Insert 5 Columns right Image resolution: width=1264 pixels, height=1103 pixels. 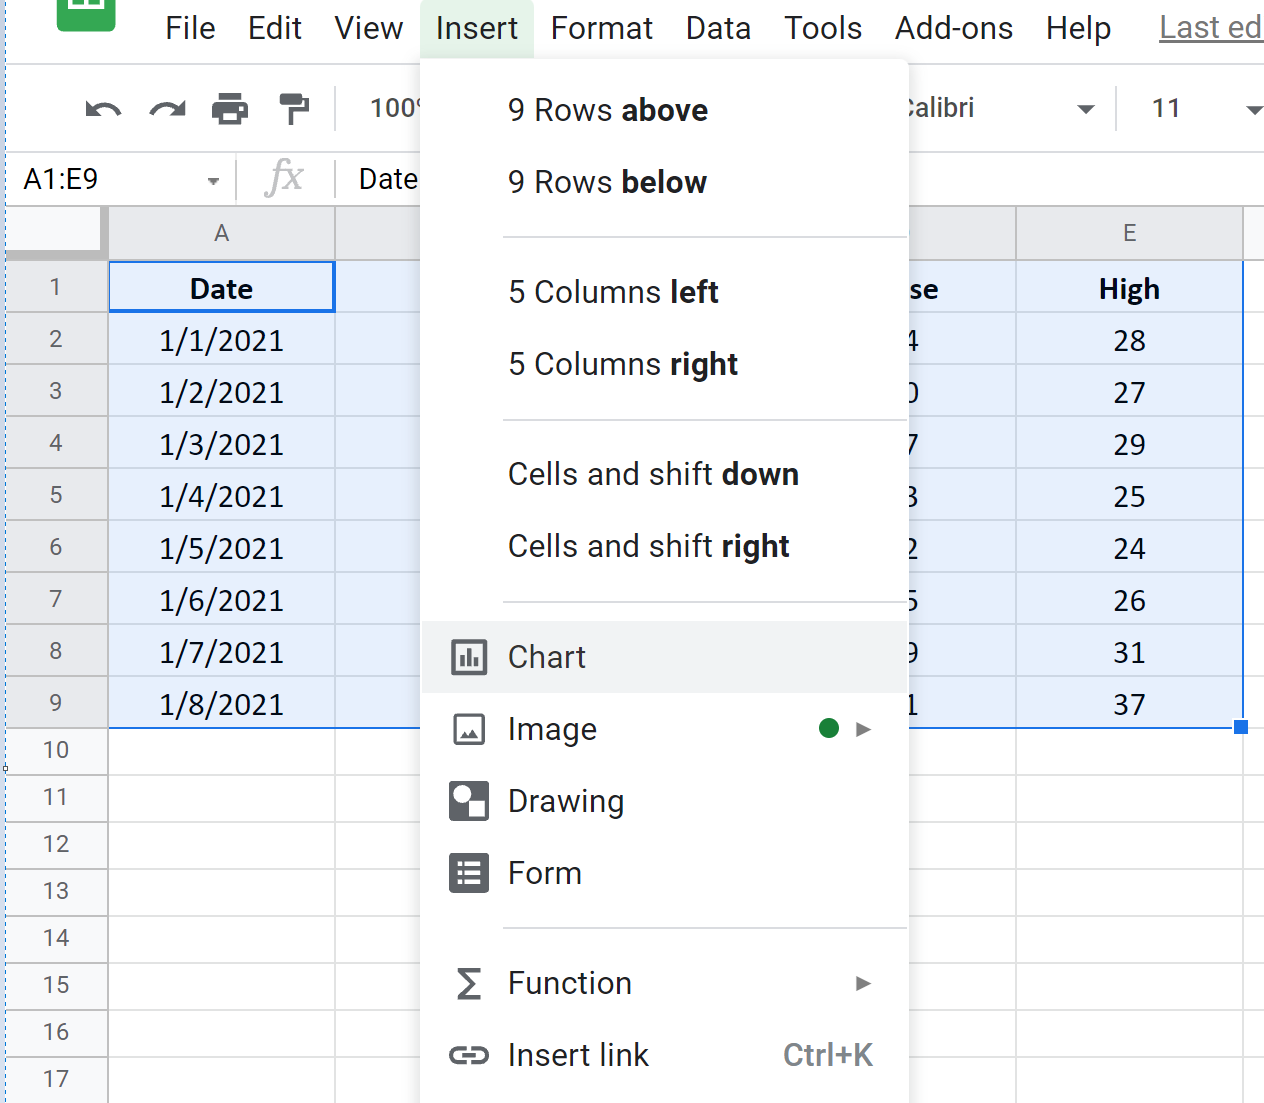pyautogui.click(x=622, y=364)
